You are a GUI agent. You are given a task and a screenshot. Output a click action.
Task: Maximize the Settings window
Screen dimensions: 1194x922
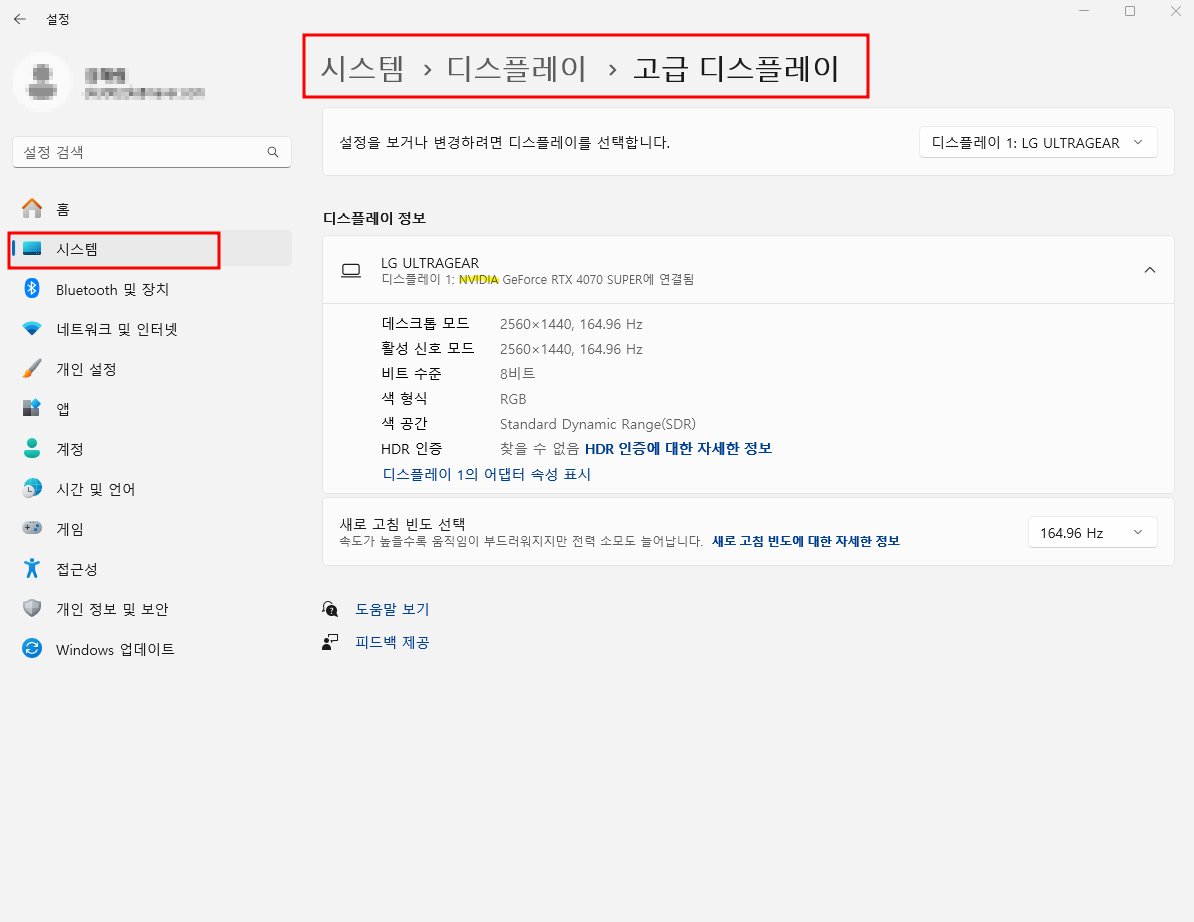[1130, 11]
